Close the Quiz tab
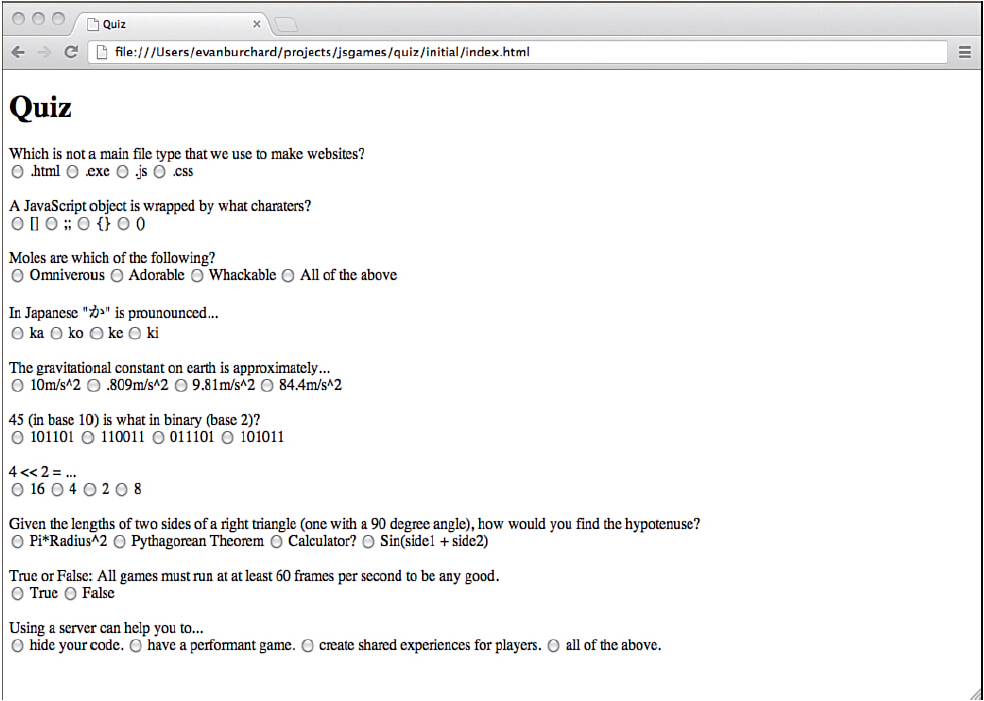 pyautogui.click(x=257, y=24)
